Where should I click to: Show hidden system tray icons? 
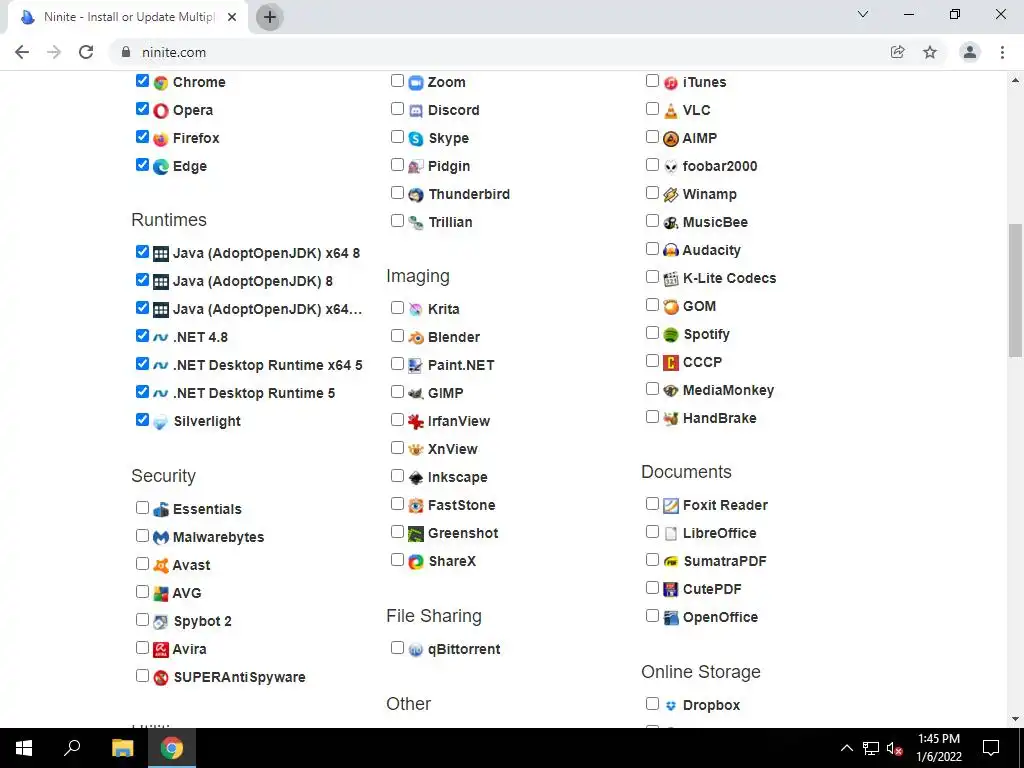coord(846,748)
